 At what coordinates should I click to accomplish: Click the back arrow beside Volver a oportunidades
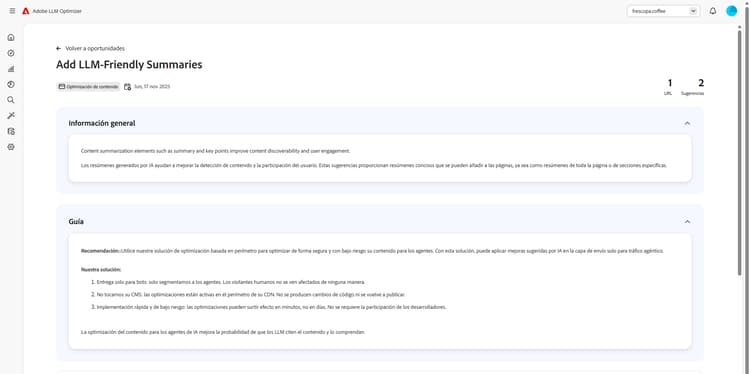point(58,48)
